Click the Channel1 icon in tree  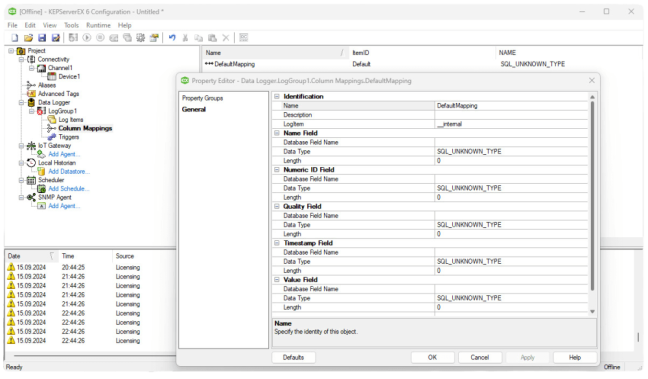[x=41, y=68]
